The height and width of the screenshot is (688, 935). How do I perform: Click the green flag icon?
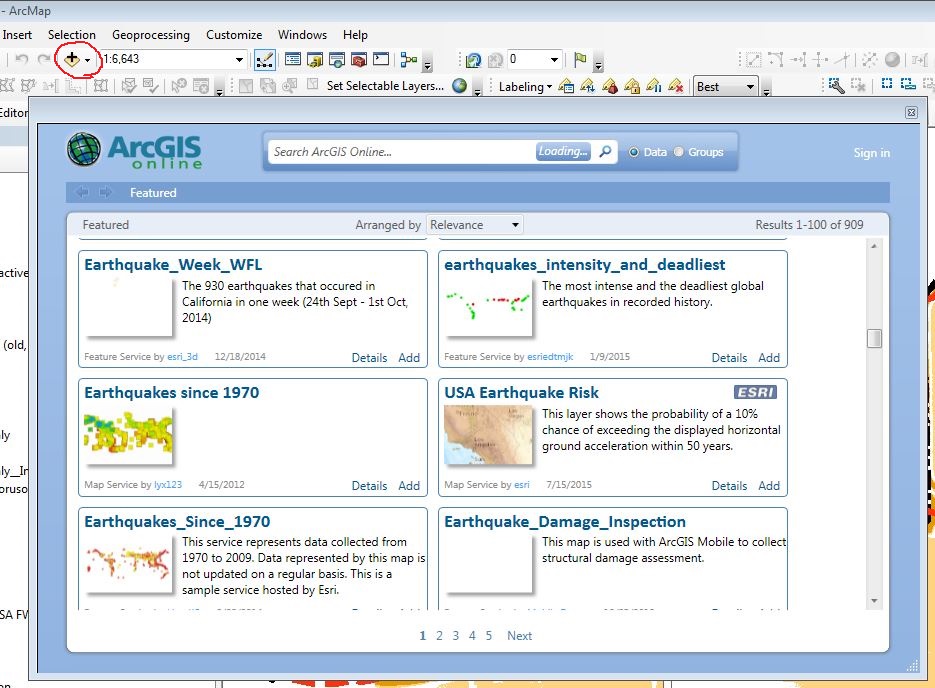(x=580, y=58)
